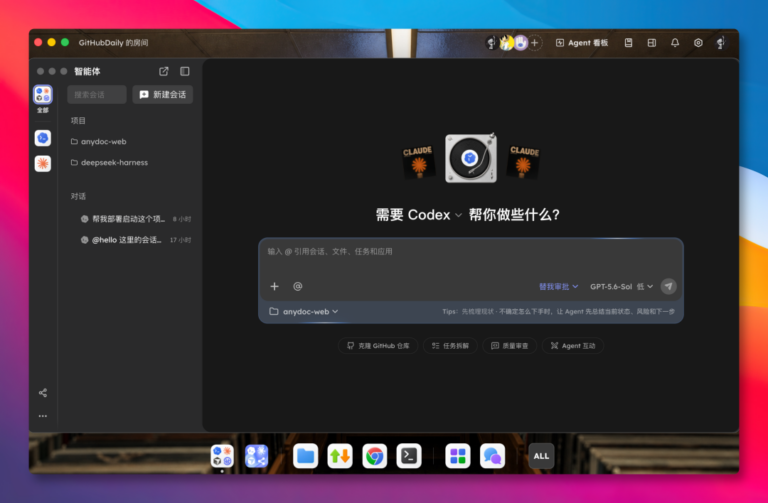Expand the Codex agent selector dropdown
Viewport: 768px width, 503px height.
(434, 215)
